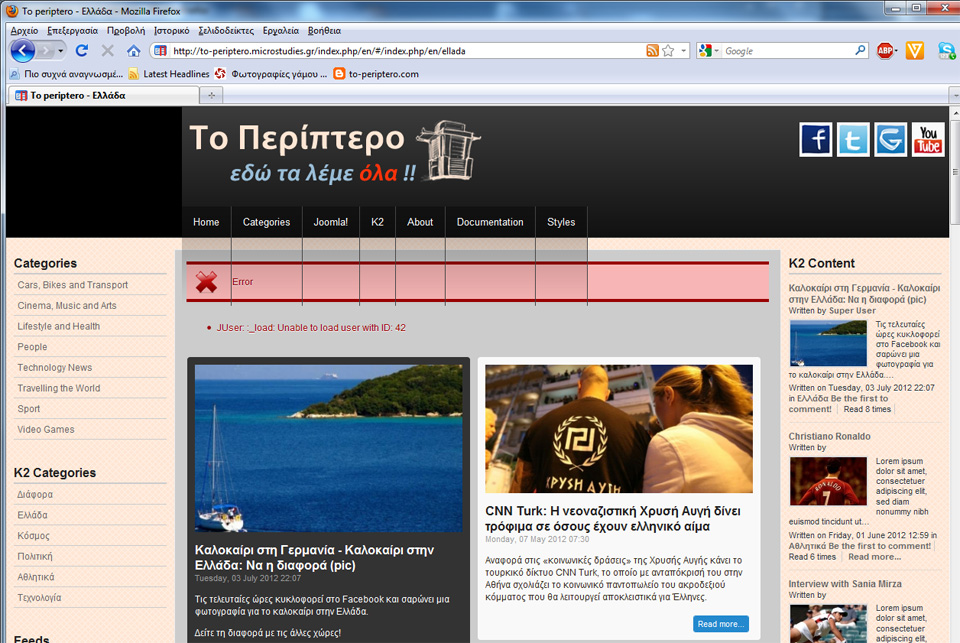This screenshot has height=643, width=960.
Task: Open the CNN Turk article photo
Action: (619, 429)
